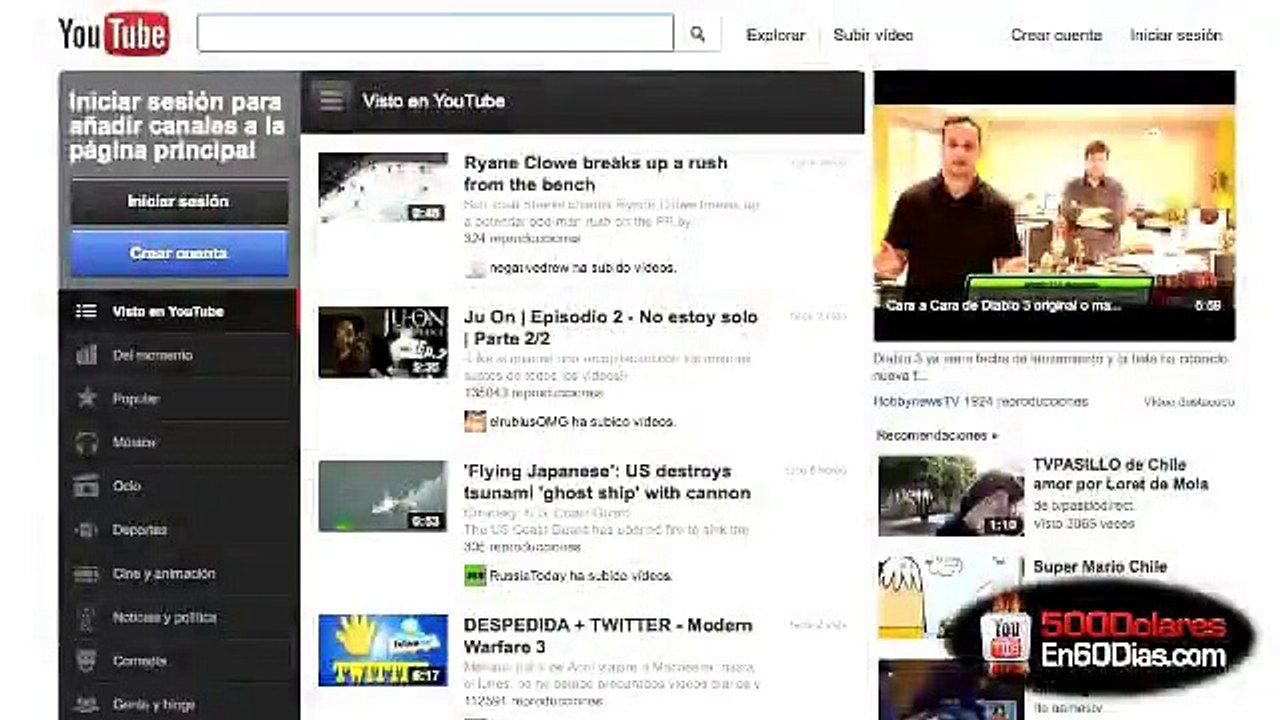Click the Visto en YouTube feed header title

click(433, 101)
